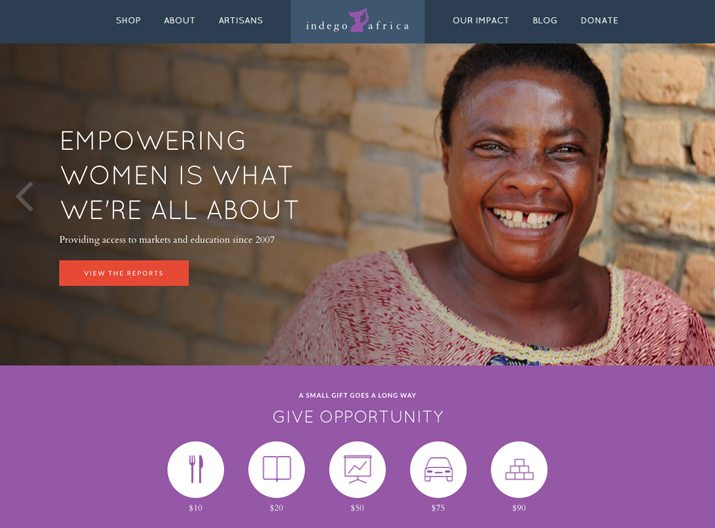Image resolution: width=715 pixels, height=528 pixels.
Task: Navigate to Artisans
Action: point(240,21)
